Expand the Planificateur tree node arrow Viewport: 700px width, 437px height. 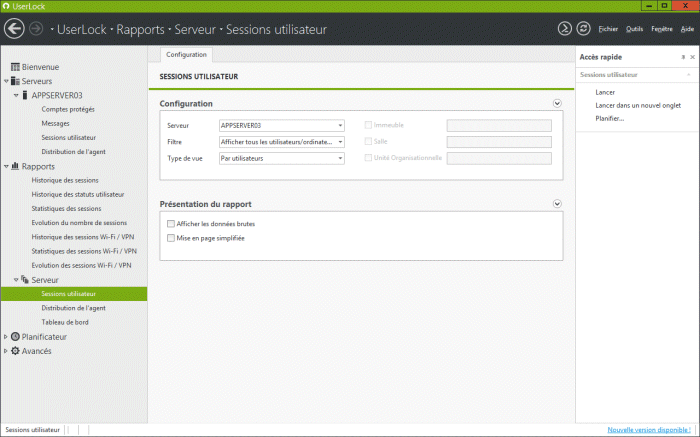click(x=6, y=337)
